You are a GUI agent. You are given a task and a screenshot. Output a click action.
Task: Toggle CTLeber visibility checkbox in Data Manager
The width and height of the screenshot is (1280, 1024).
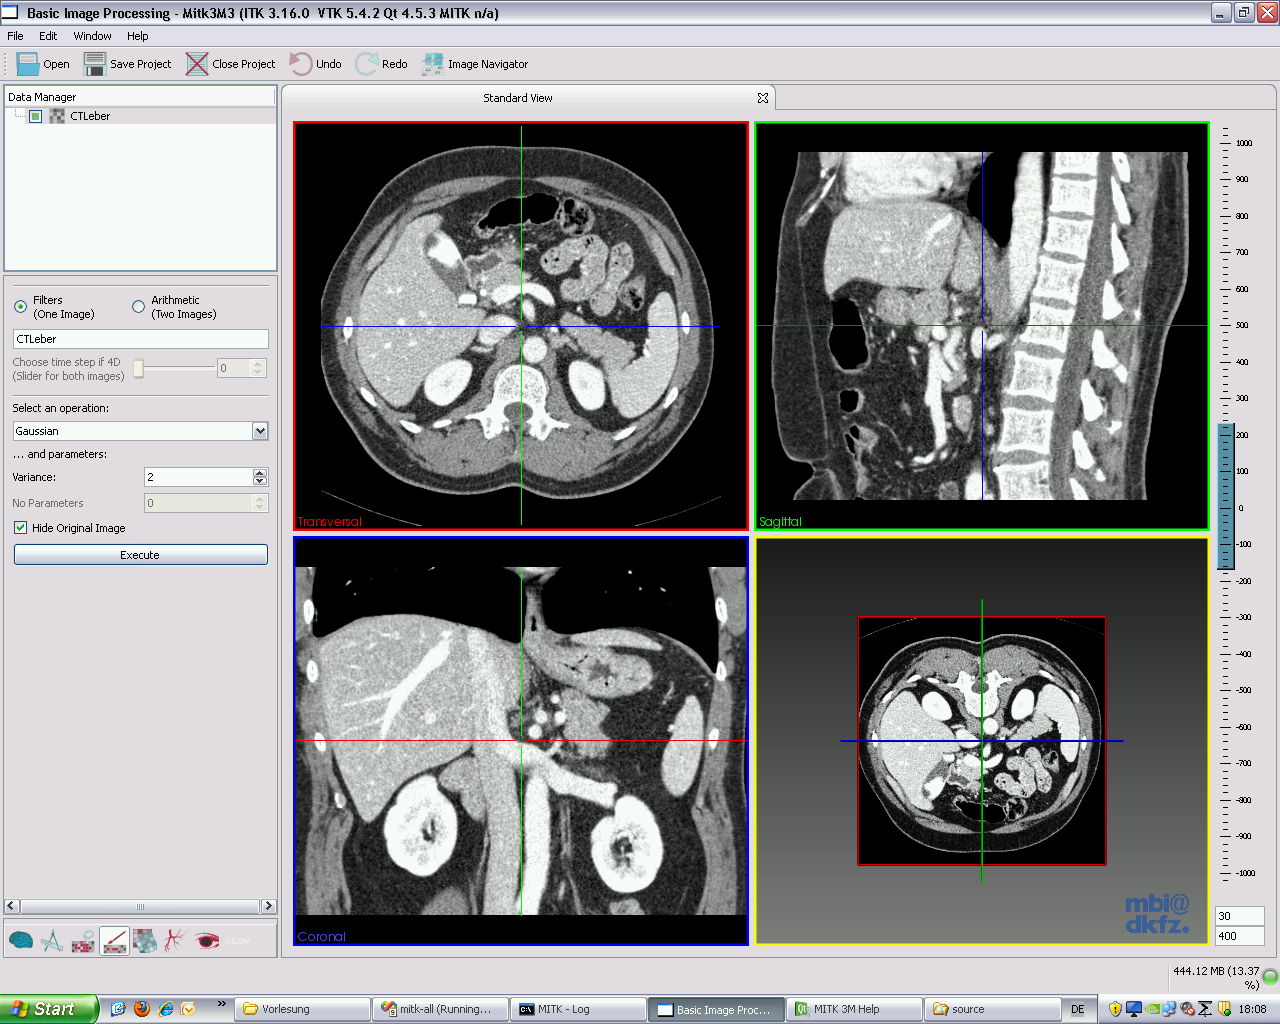(36, 116)
